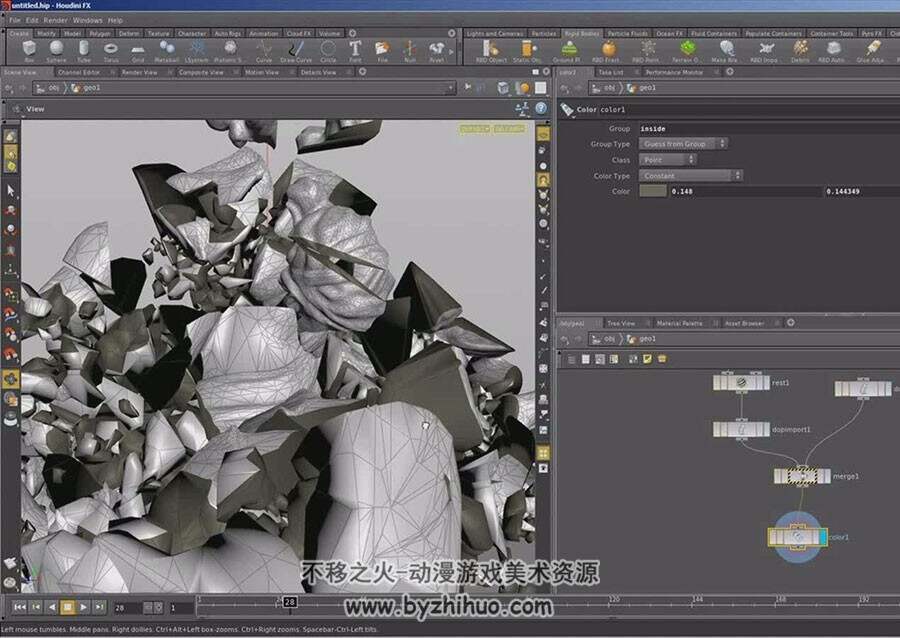Open the Group Type dropdown

[x=683, y=144]
